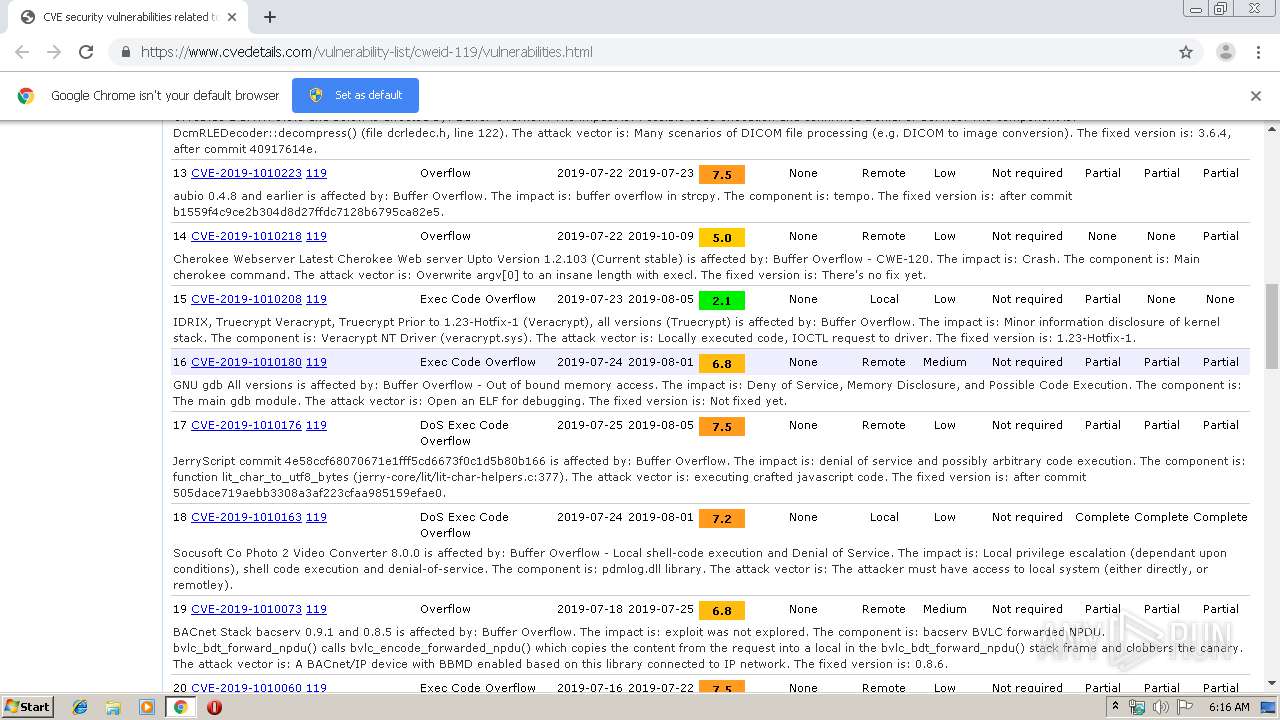Open the Windows Start menu
1280x720 pixels.
coord(27,706)
